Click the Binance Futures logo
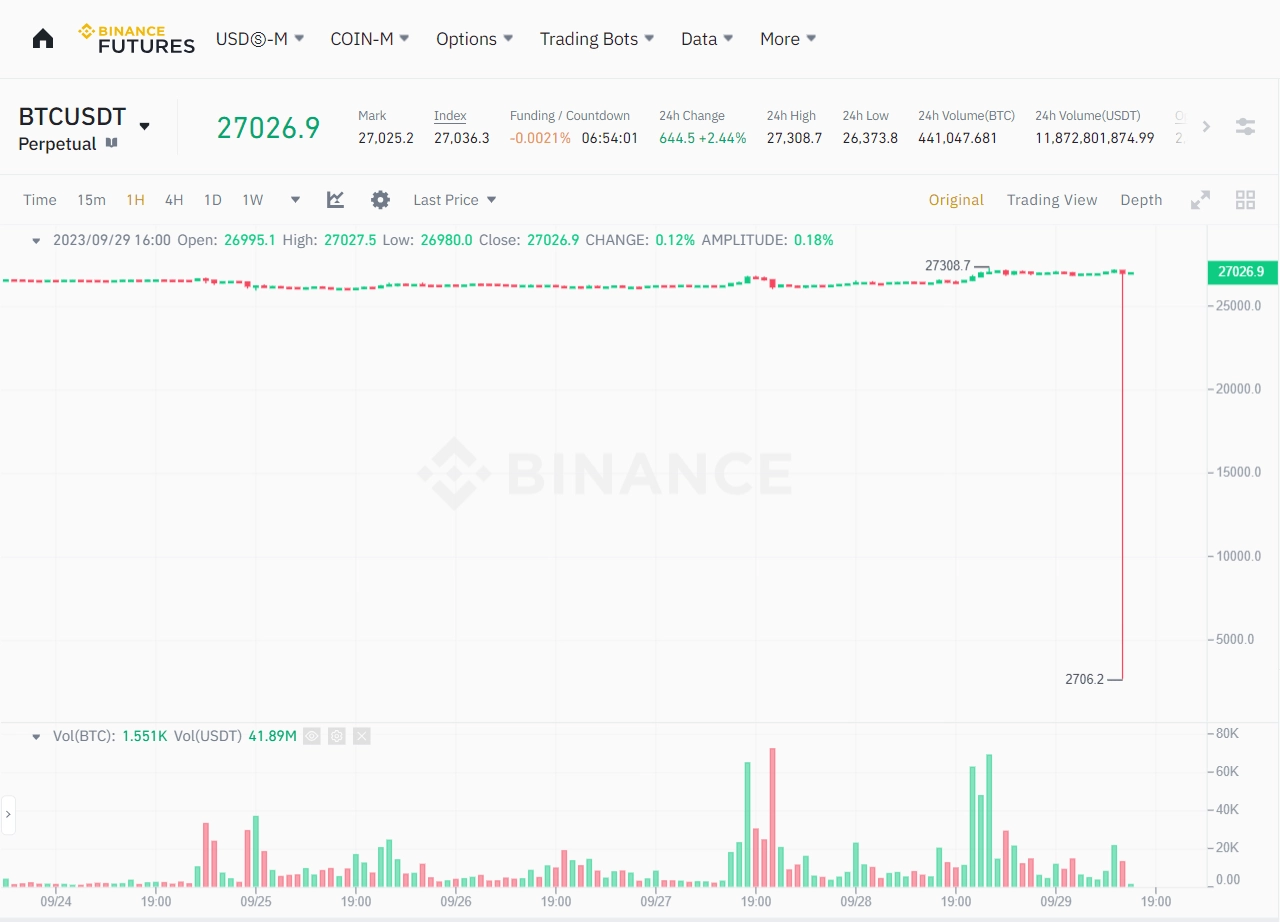 (136, 39)
